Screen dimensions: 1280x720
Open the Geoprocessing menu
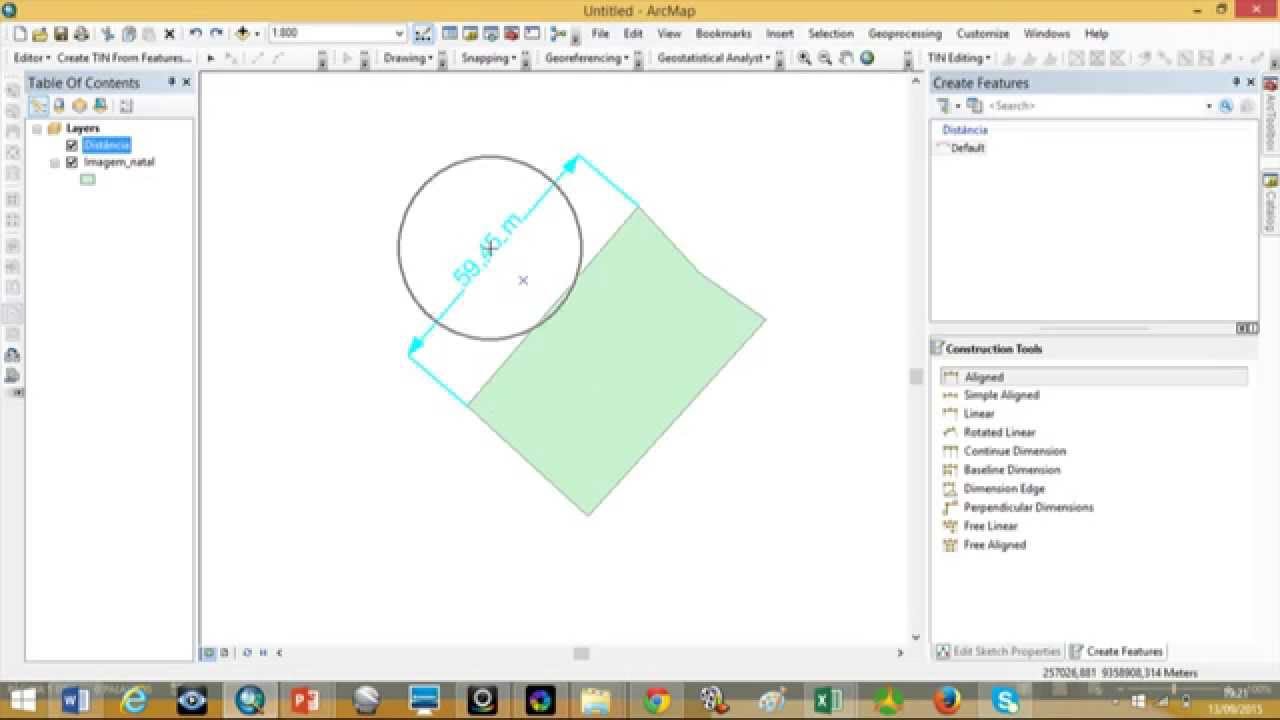coord(905,34)
